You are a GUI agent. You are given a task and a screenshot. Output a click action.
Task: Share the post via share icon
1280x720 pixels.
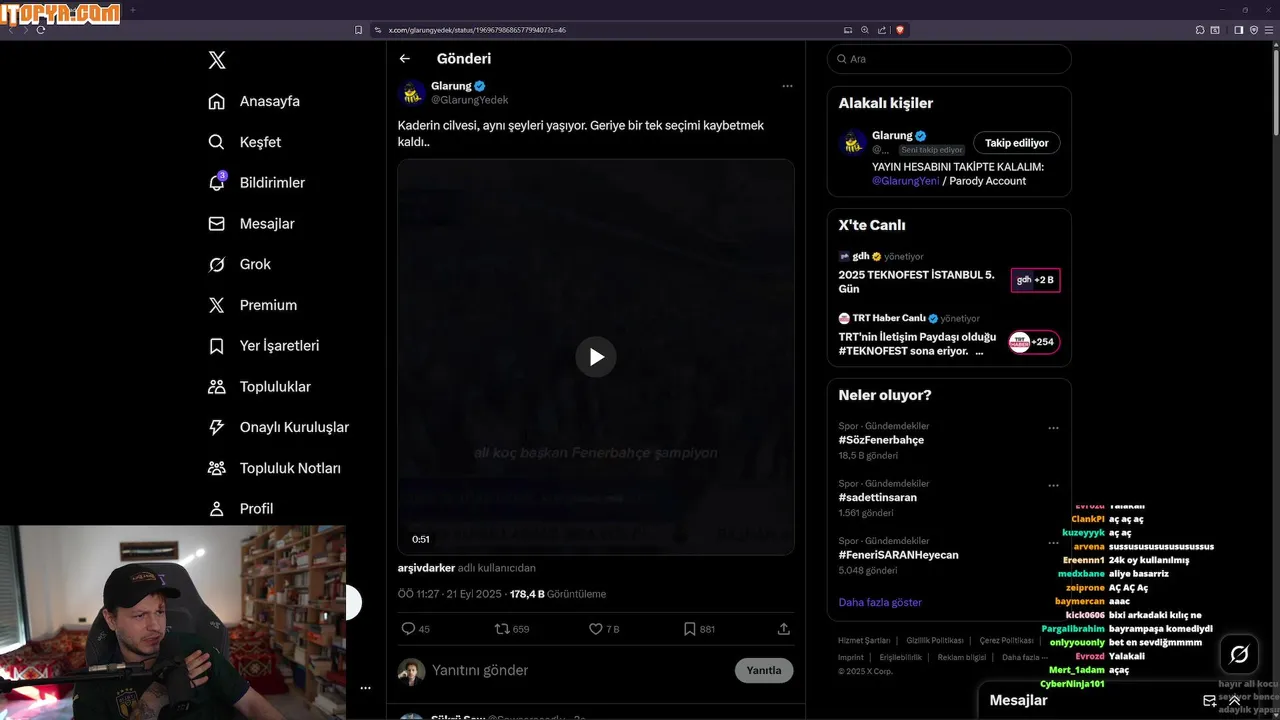coord(783,629)
